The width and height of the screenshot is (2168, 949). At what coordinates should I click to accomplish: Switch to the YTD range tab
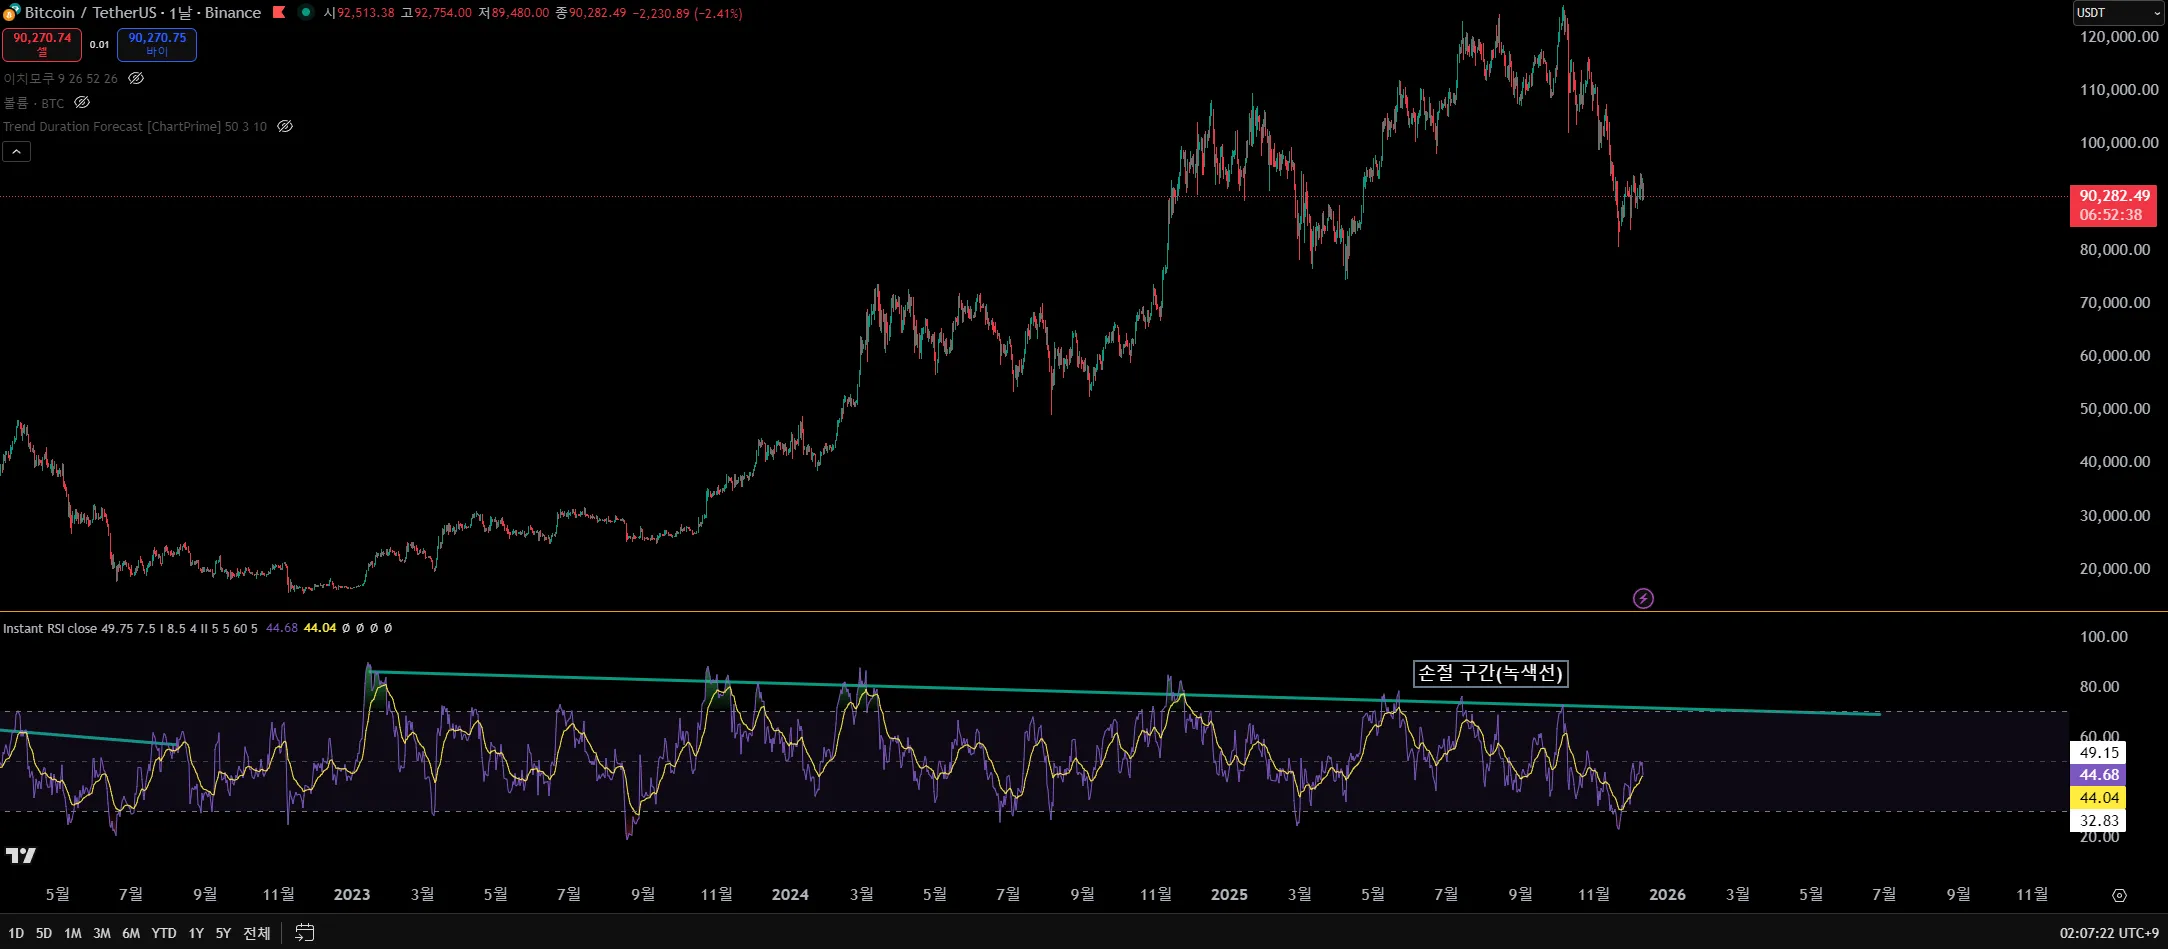164,933
